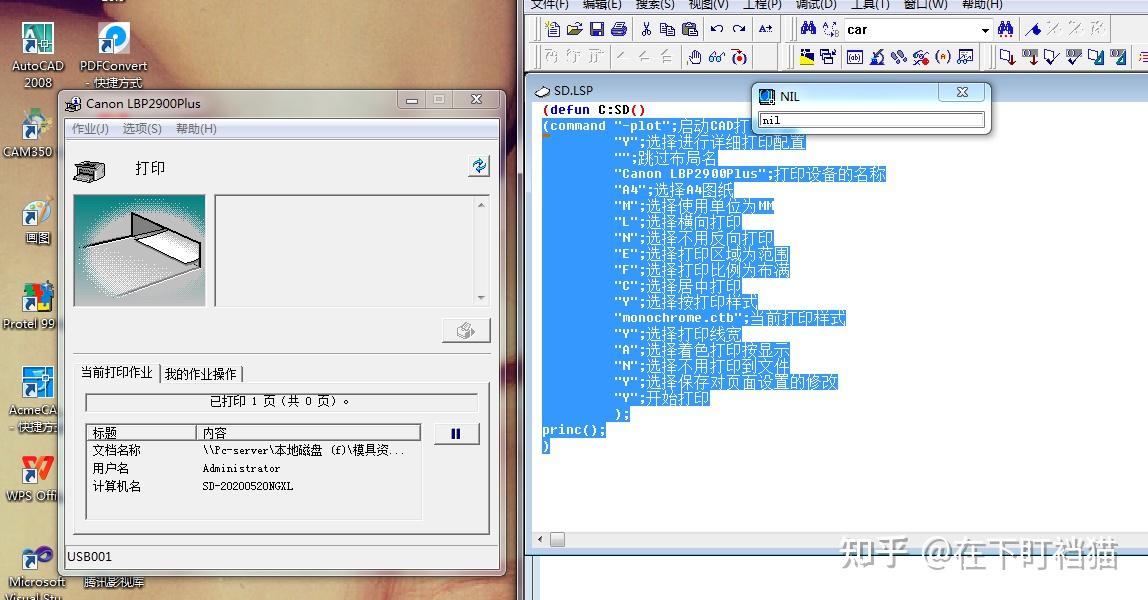This screenshot has height=600, width=1148.
Task: Open Trace window with footprints icon
Action: (x=899, y=57)
